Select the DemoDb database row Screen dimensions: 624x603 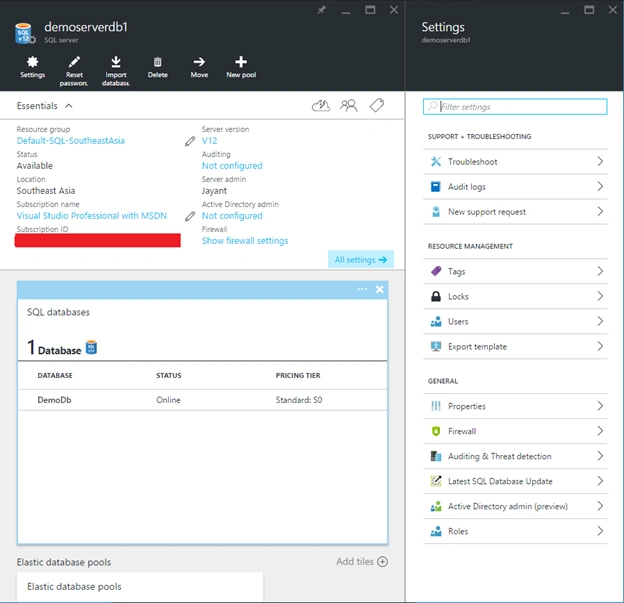point(202,400)
